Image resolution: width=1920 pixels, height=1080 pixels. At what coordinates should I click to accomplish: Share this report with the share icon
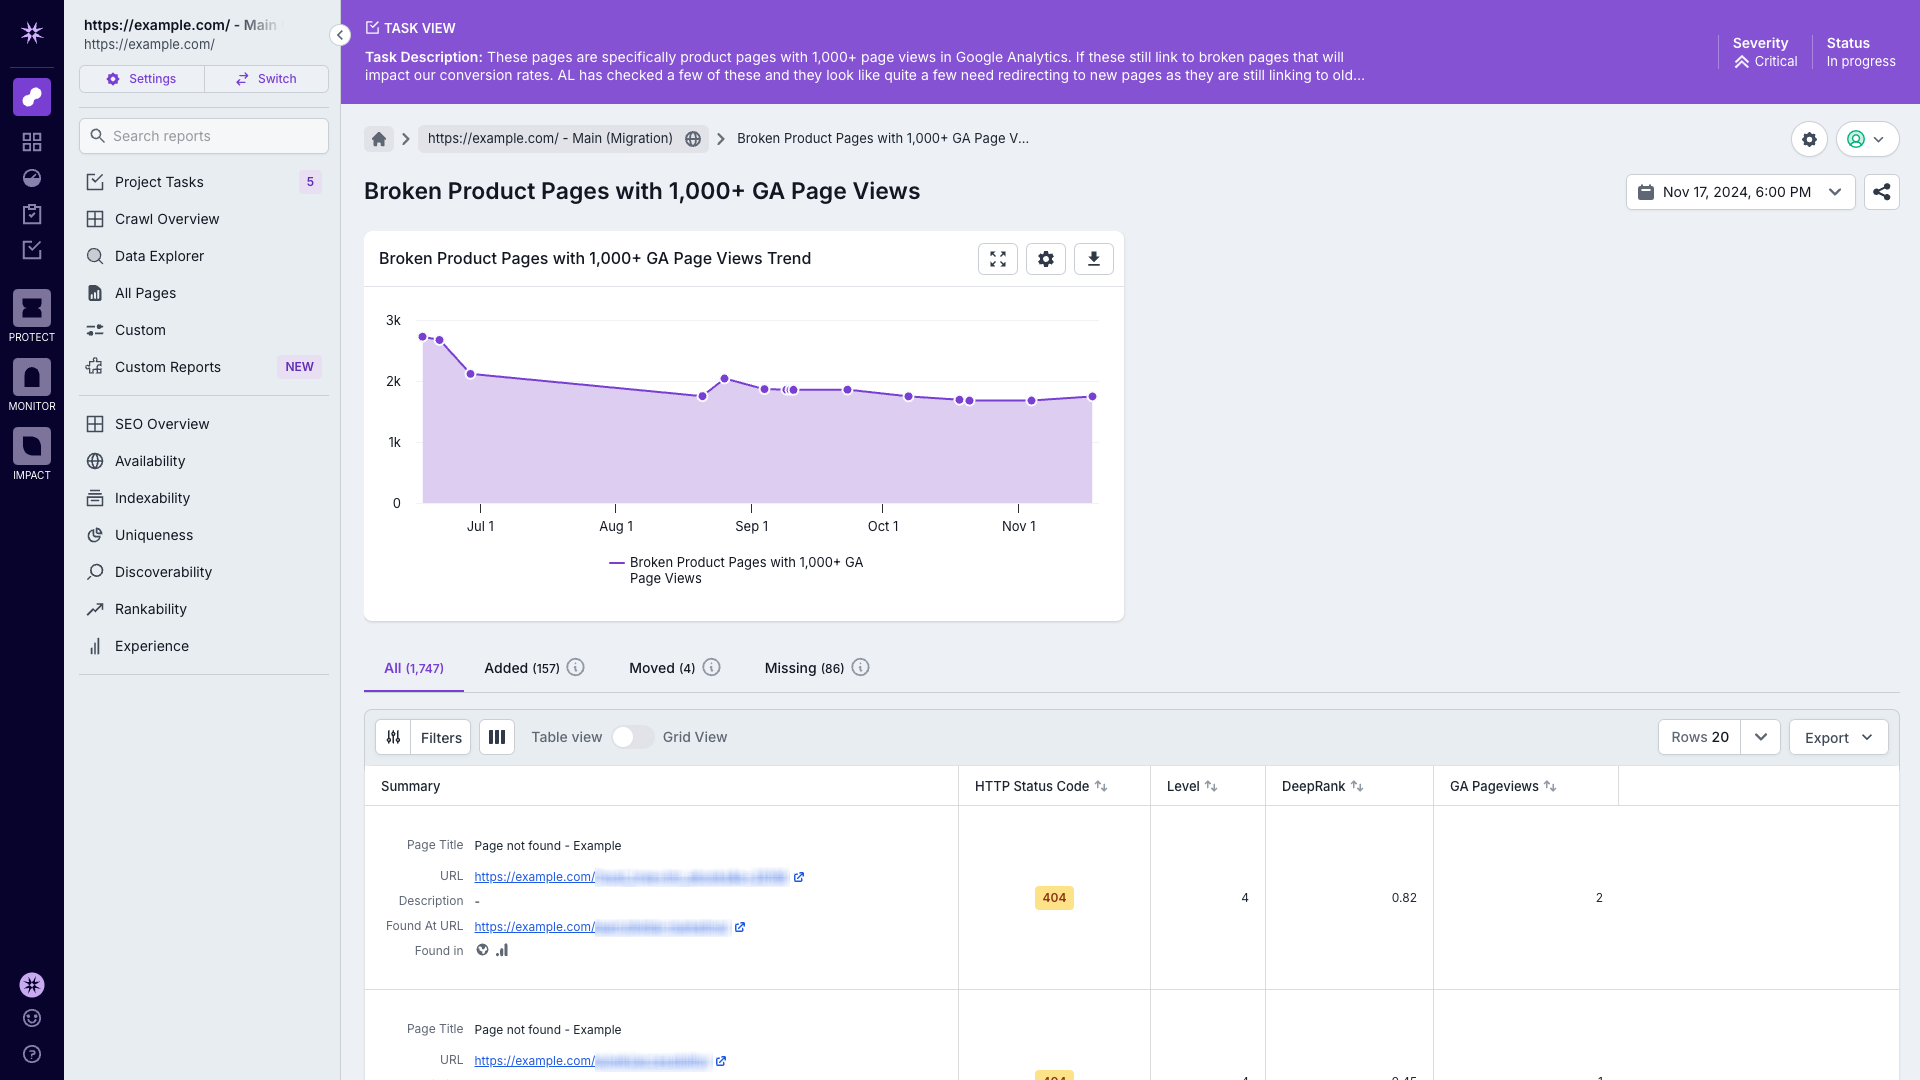click(x=1882, y=192)
